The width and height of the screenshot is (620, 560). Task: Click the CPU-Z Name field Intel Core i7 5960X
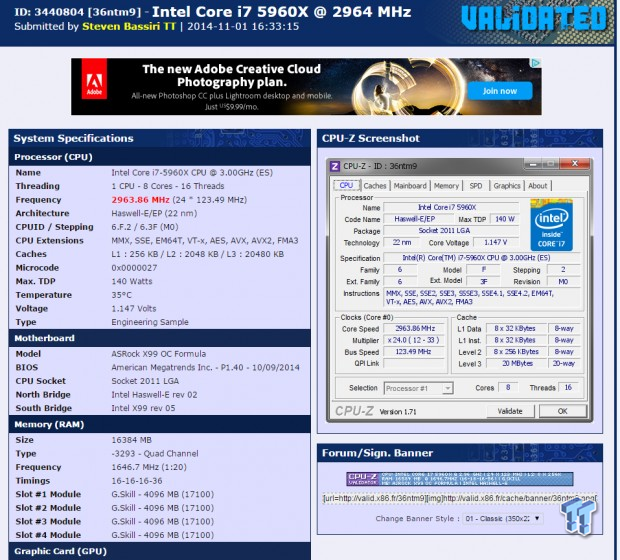tap(451, 207)
